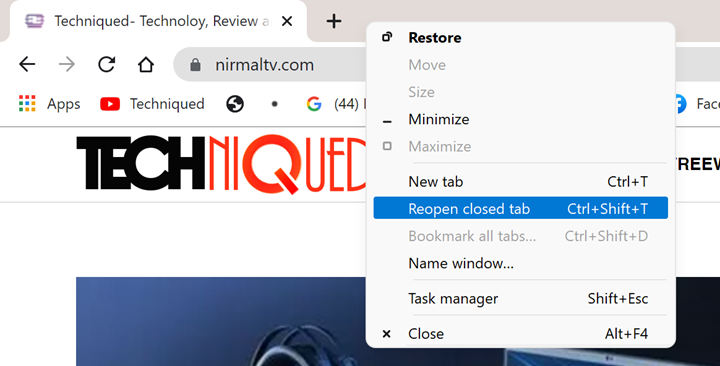Choose Name window... option
720x366 pixels.
coord(521,263)
